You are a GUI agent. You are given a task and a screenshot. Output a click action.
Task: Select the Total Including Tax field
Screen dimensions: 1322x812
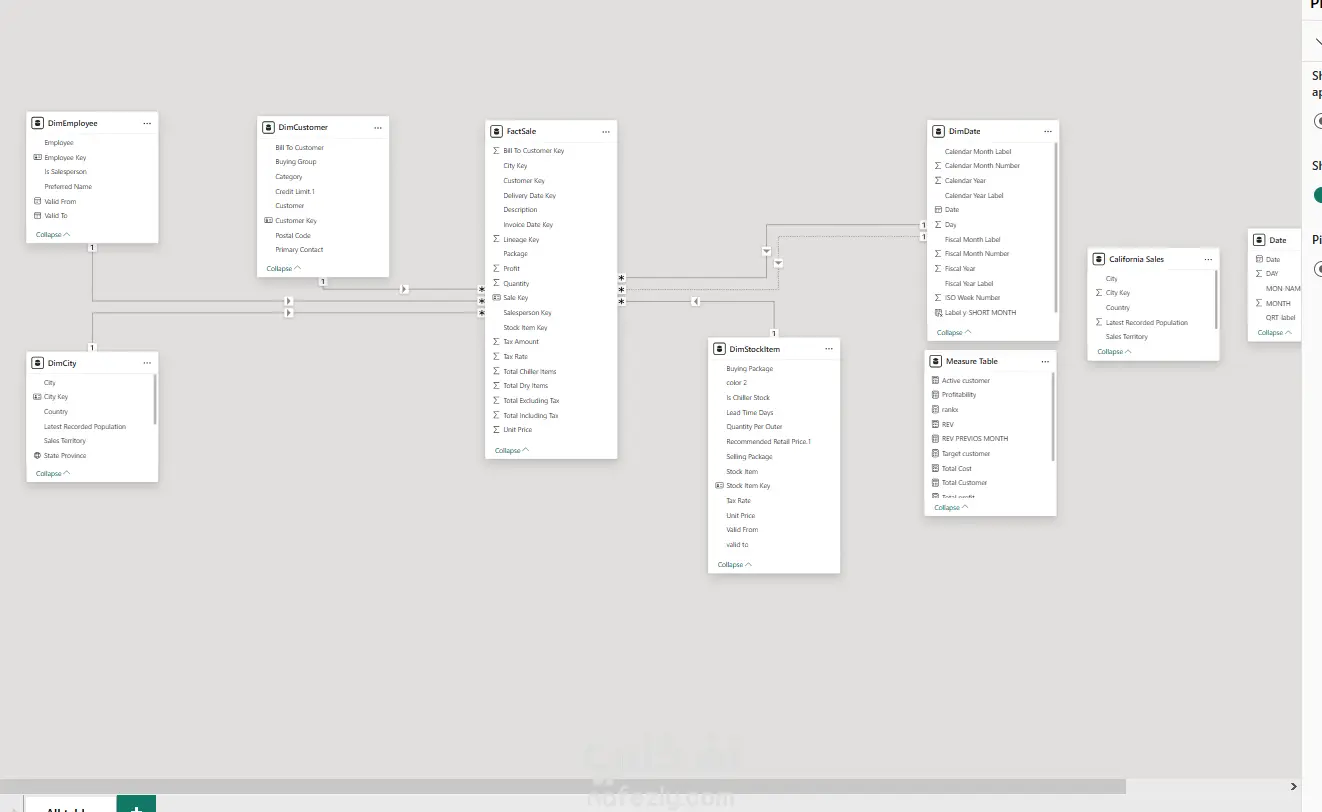[x=531, y=415]
